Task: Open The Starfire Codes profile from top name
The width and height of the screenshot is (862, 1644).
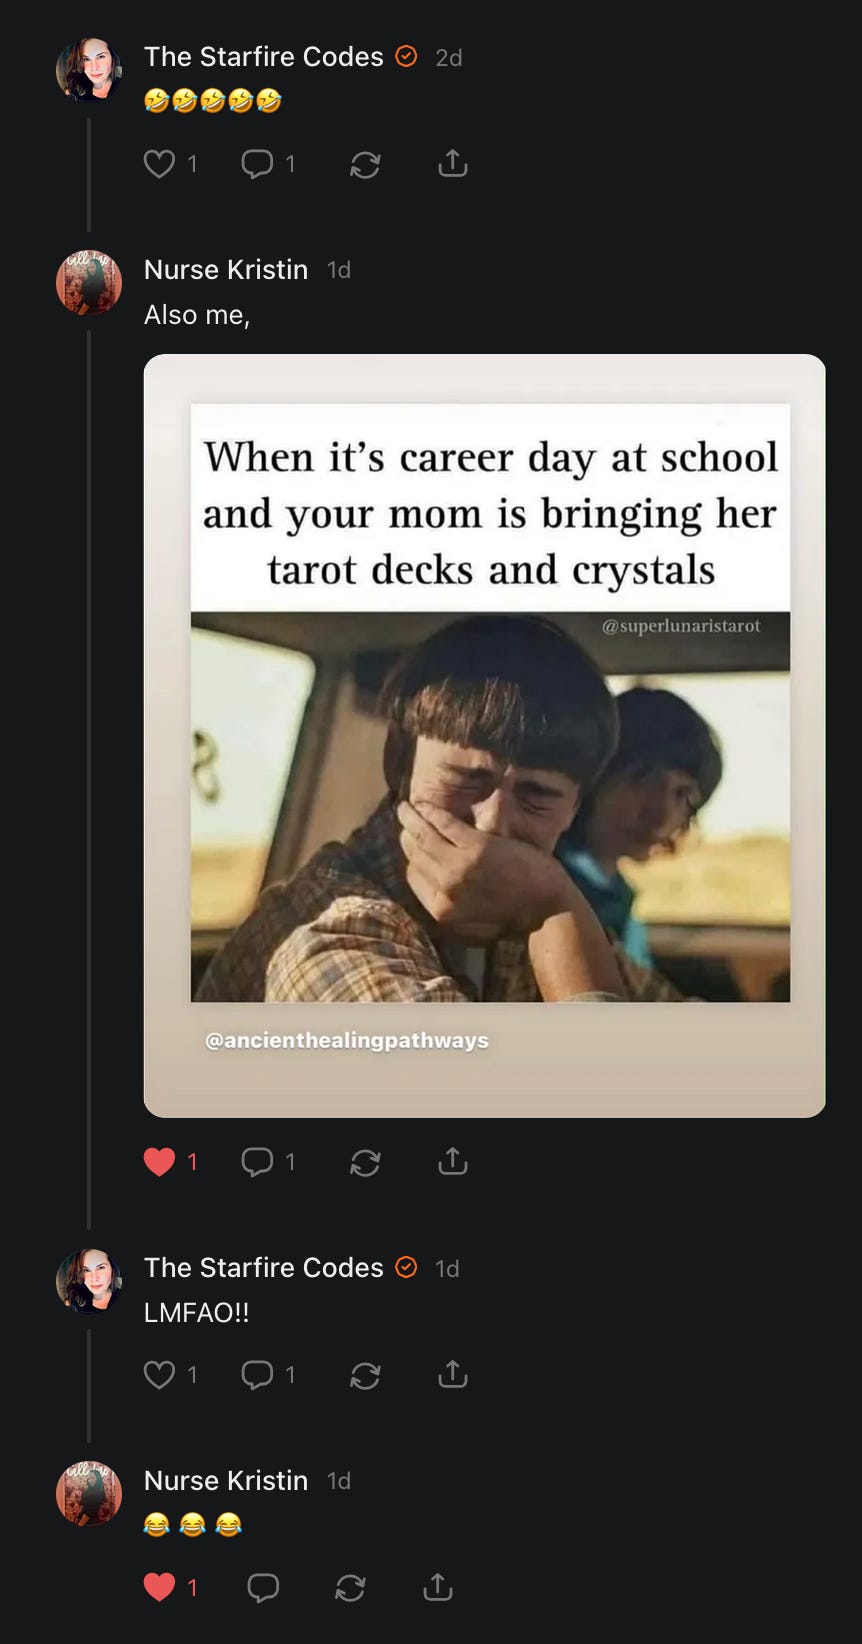Action: click(x=264, y=57)
